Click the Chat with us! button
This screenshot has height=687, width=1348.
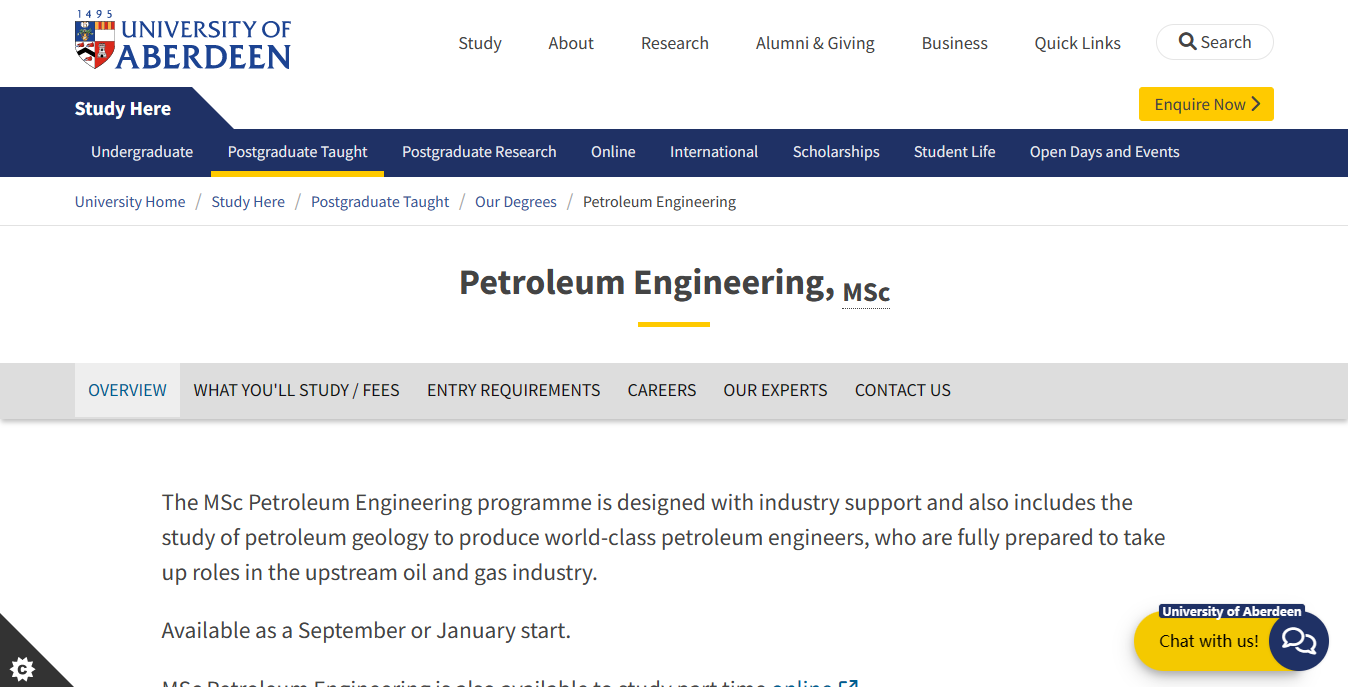tap(1208, 641)
